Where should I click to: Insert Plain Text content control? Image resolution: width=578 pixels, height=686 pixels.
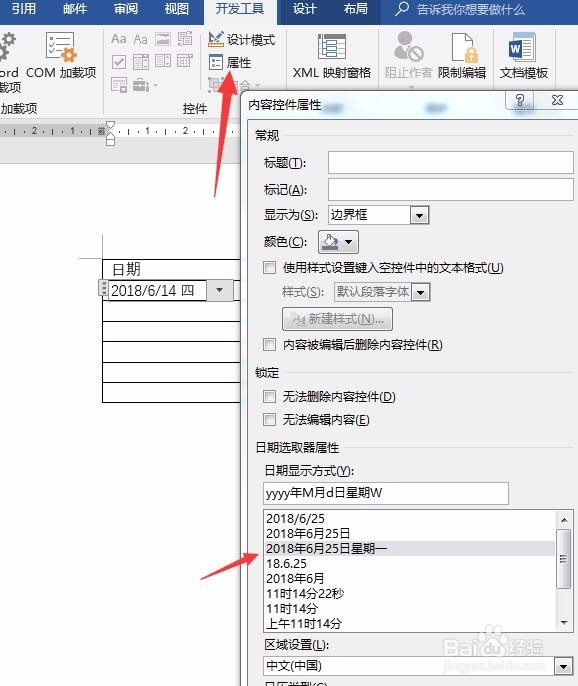coord(140,39)
